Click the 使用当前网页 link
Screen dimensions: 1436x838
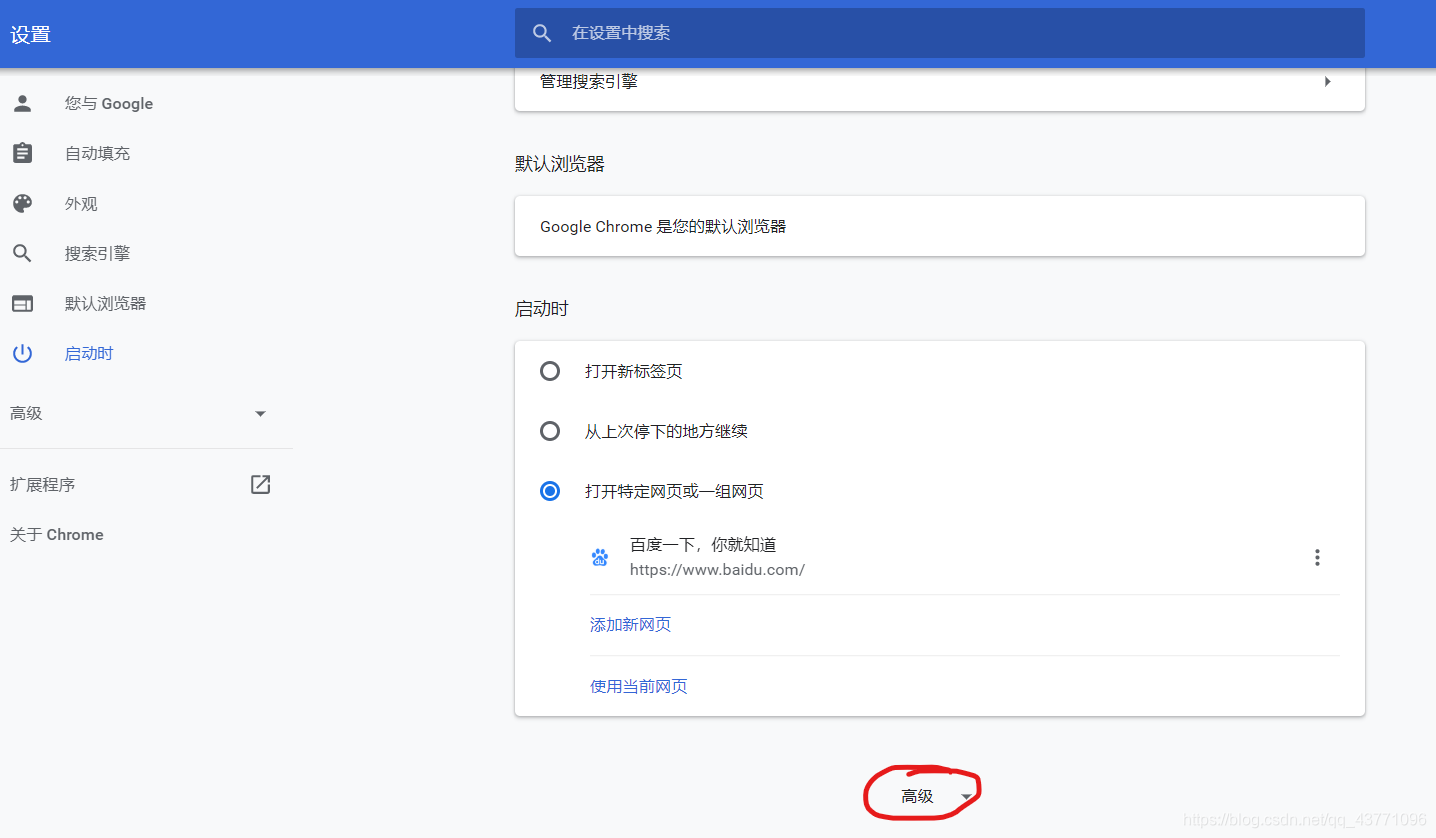pos(638,686)
